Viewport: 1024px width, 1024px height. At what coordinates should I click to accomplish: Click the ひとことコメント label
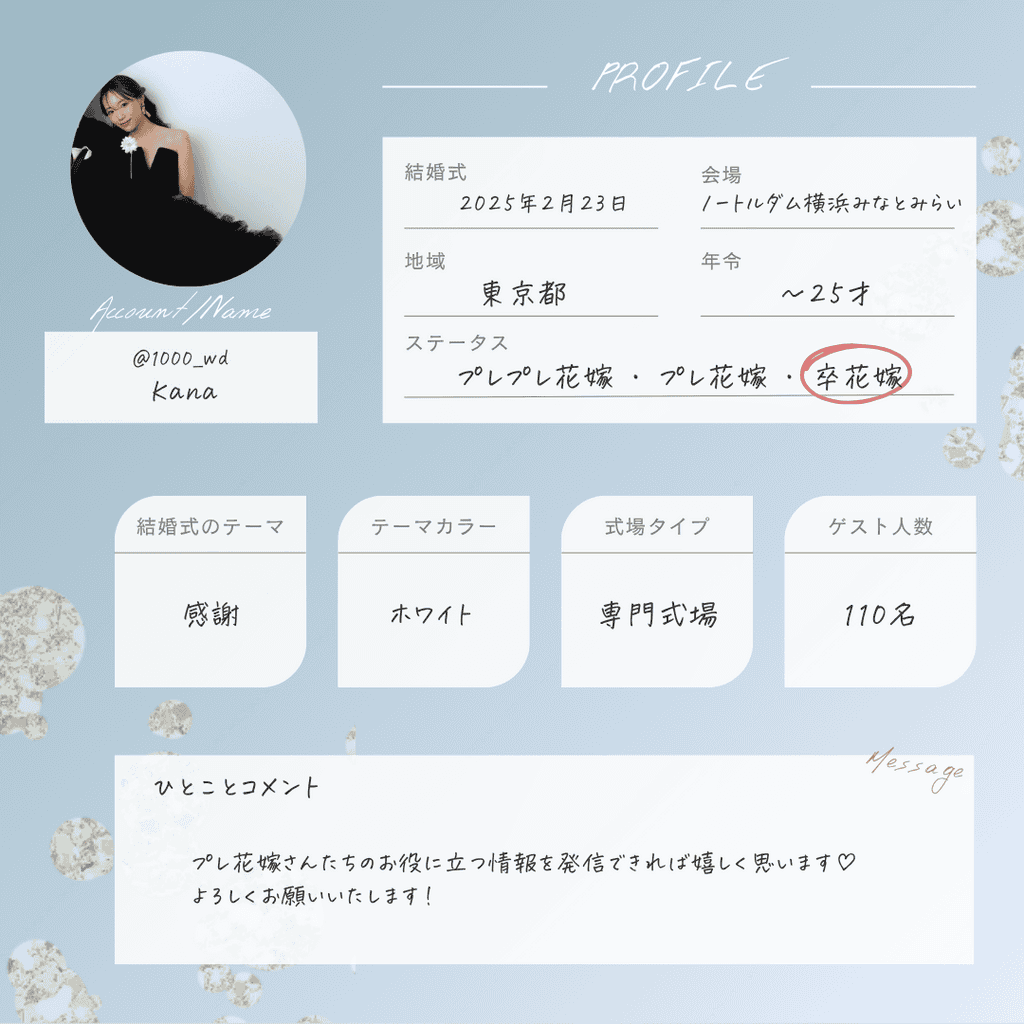(x=236, y=787)
